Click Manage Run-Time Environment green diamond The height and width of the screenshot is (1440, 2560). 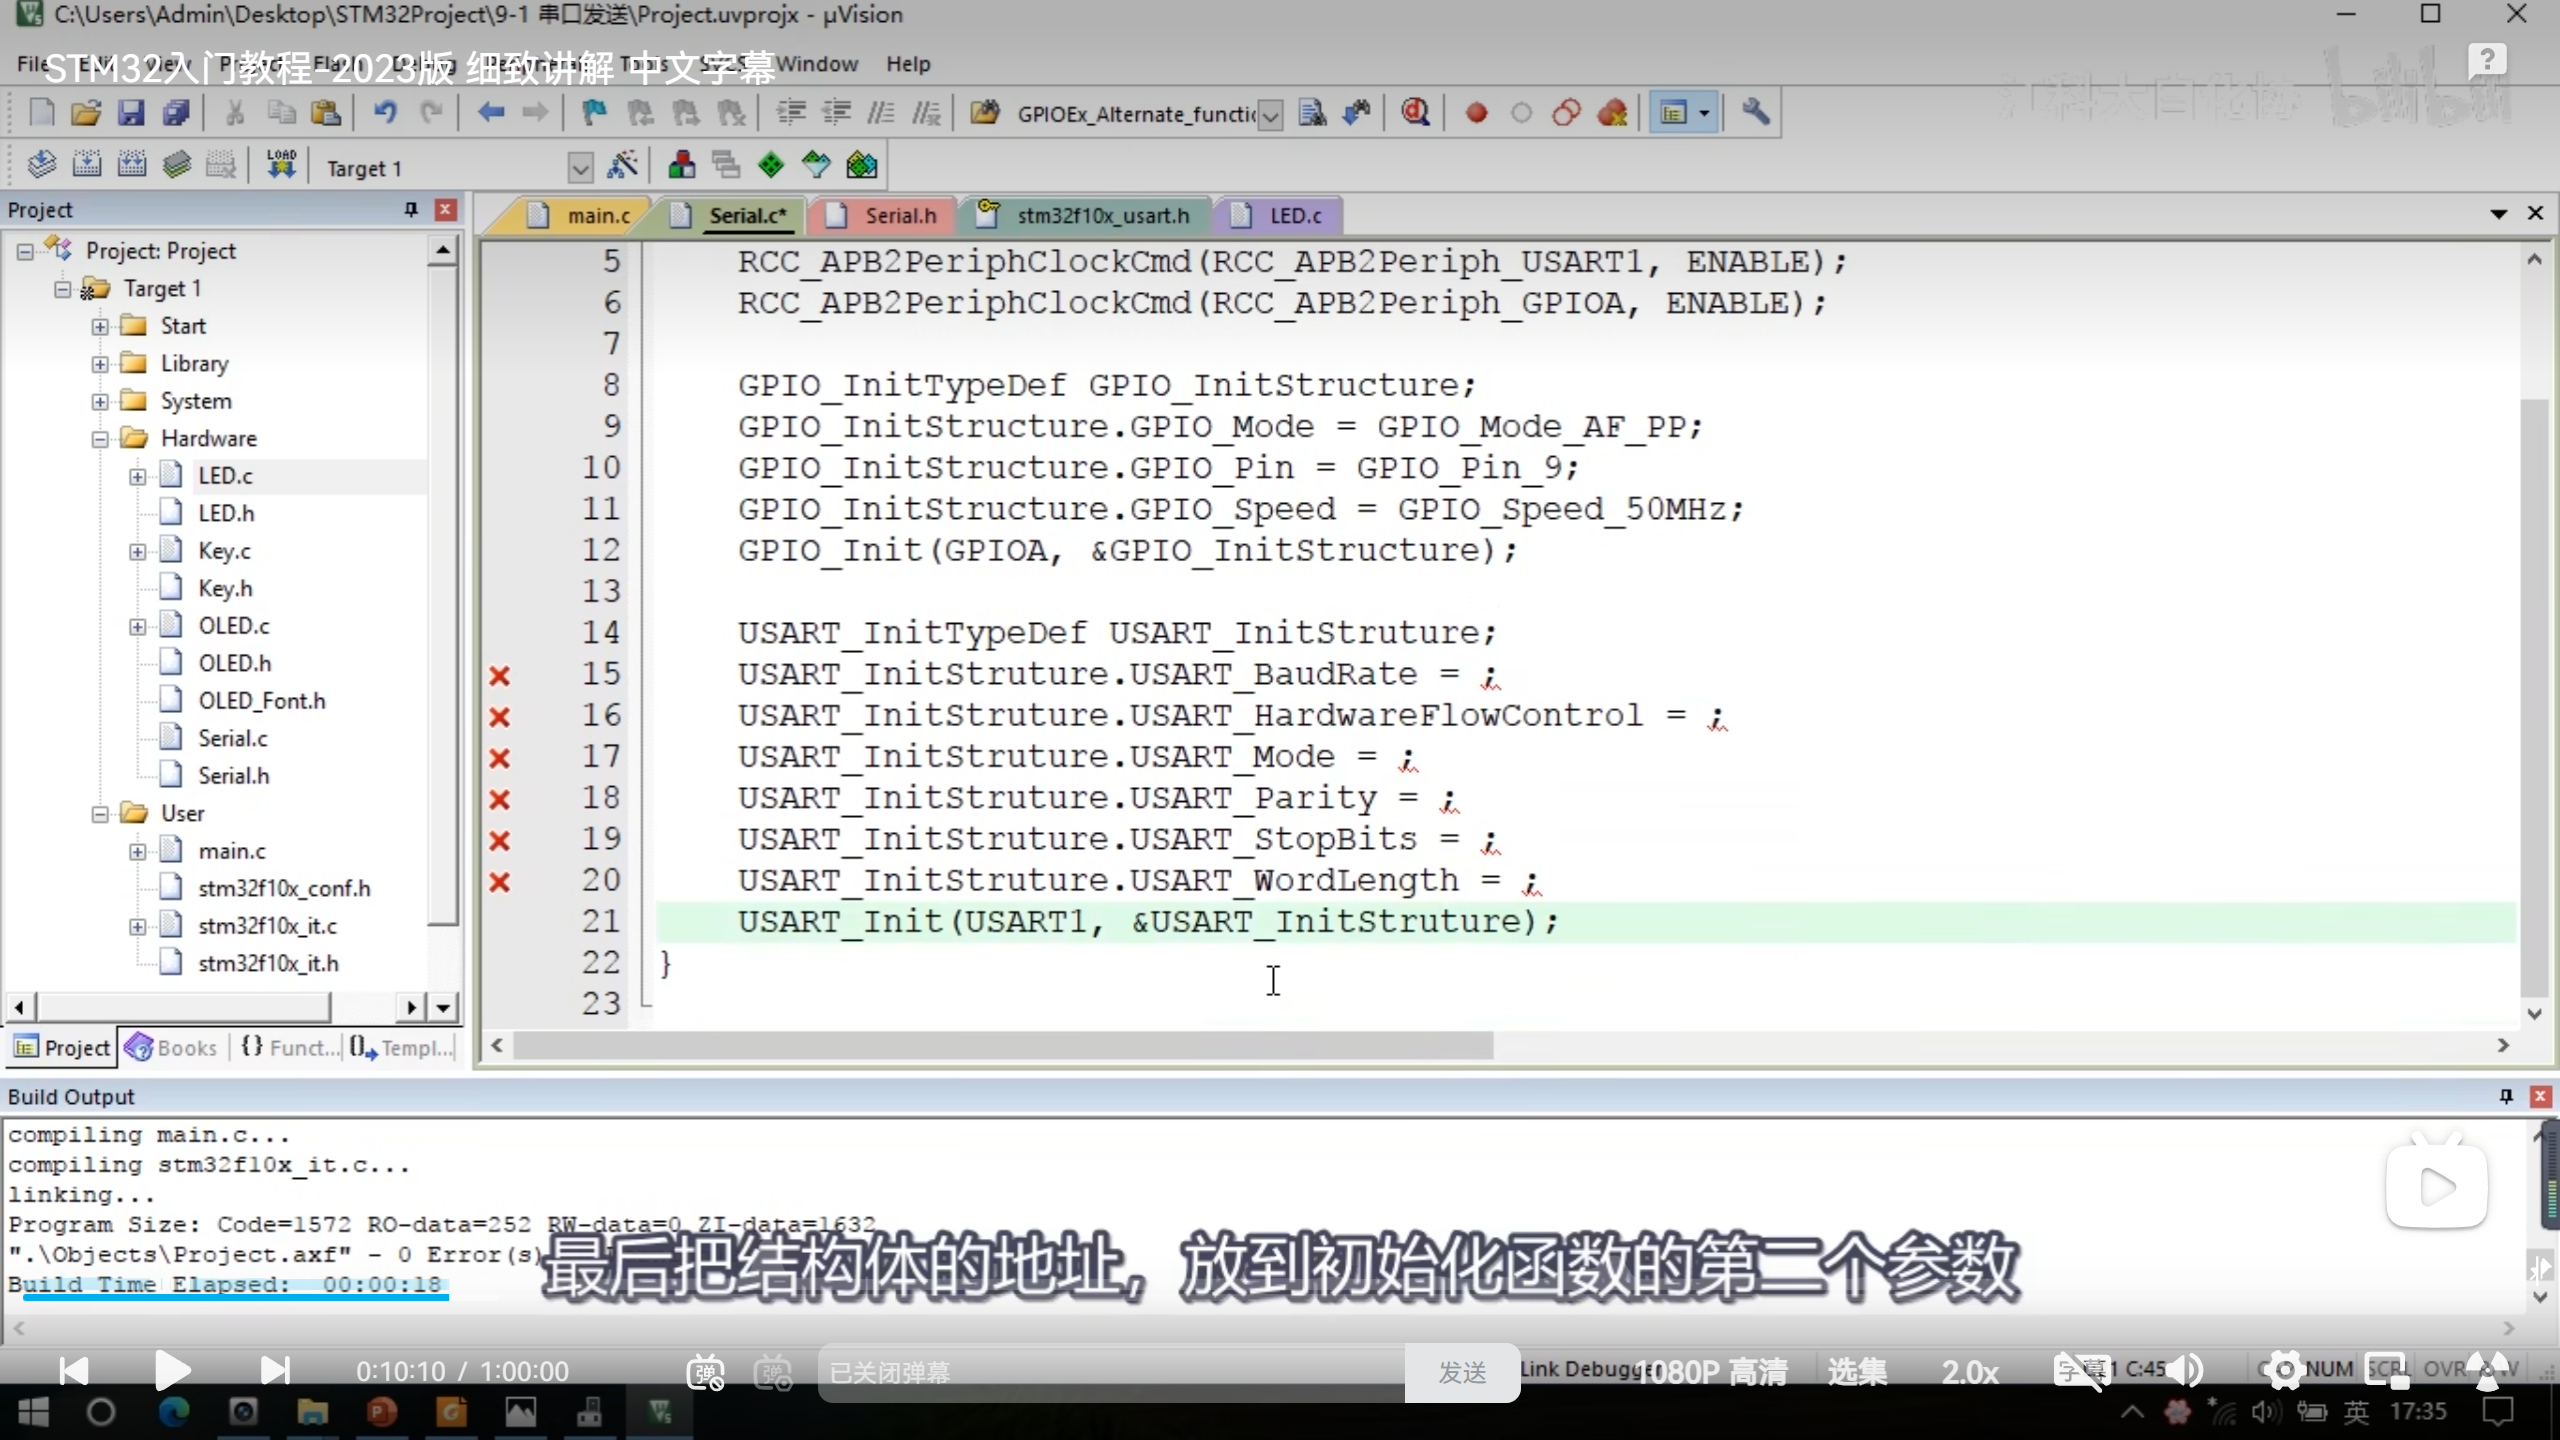771,165
